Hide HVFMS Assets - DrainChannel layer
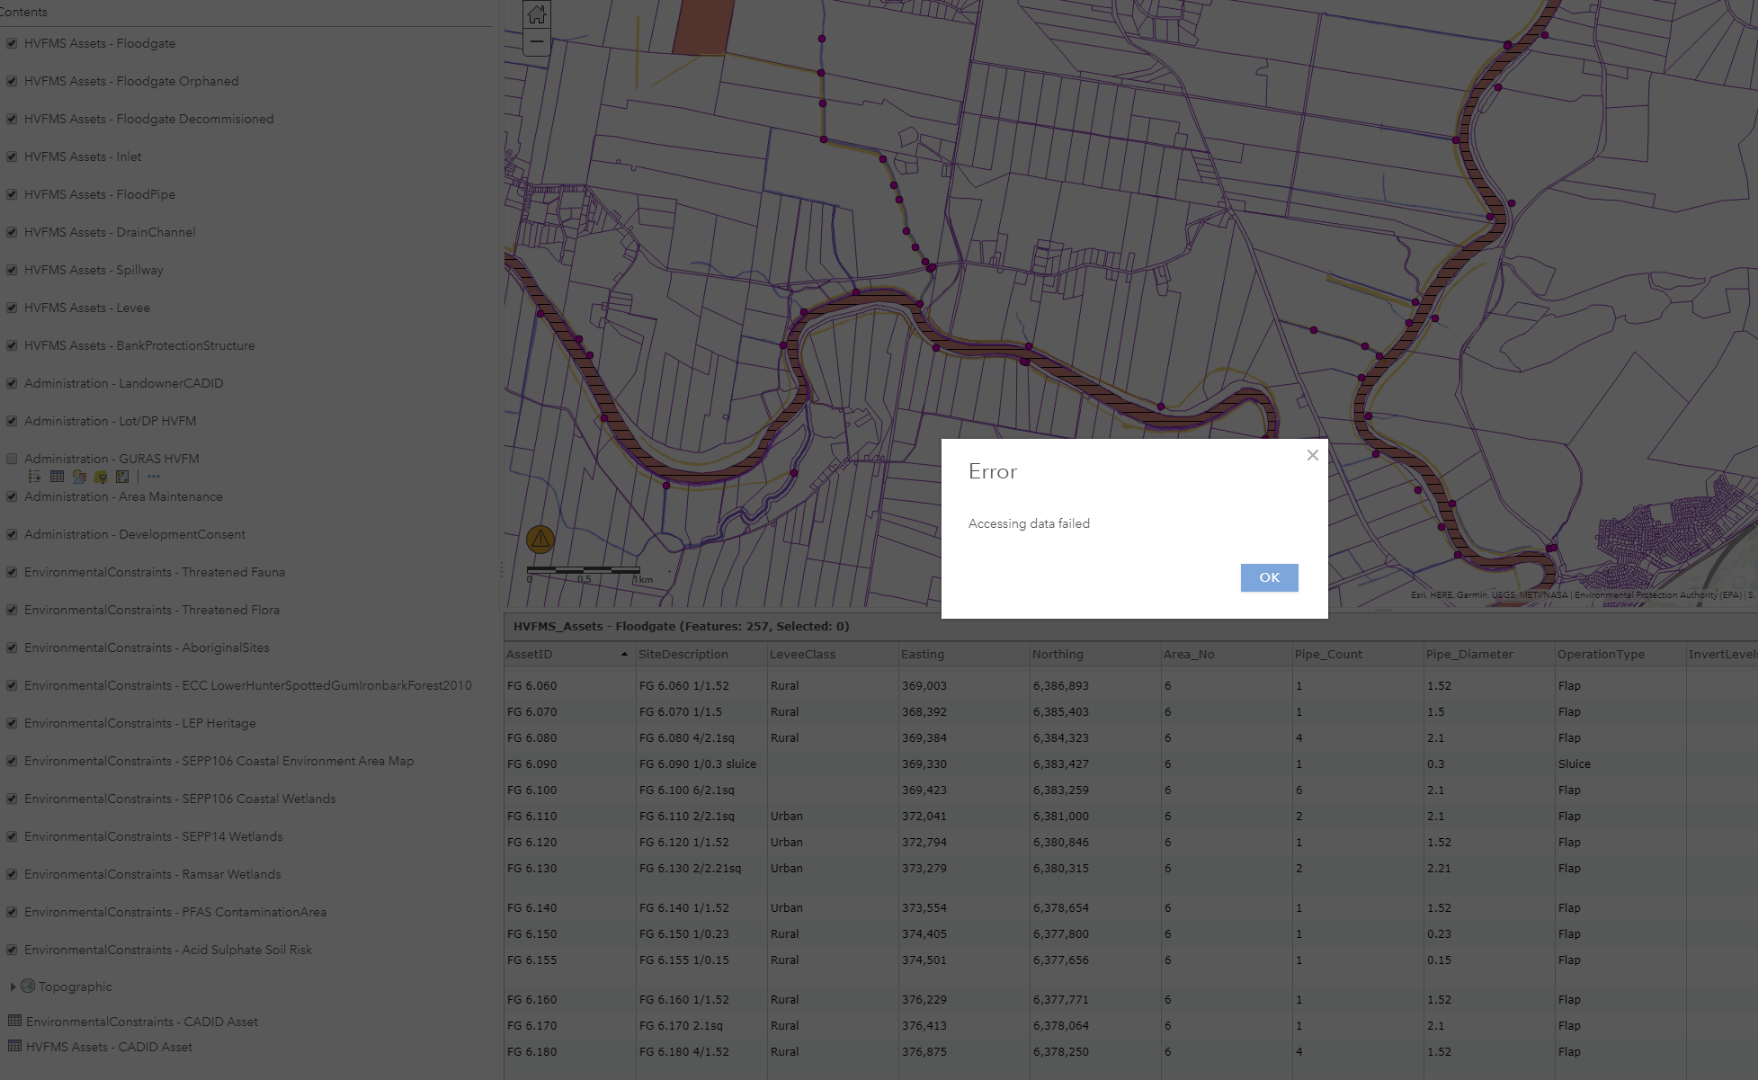 [x=12, y=232]
